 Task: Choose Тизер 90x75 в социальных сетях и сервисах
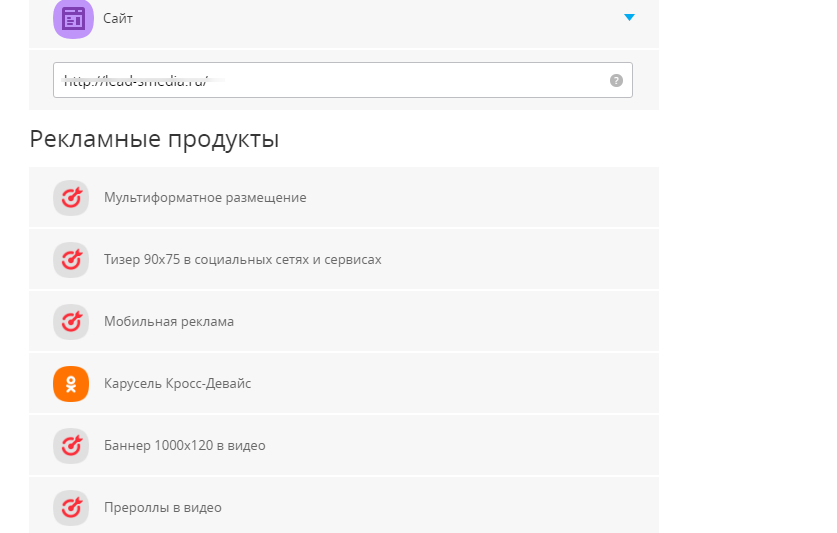[344, 260]
